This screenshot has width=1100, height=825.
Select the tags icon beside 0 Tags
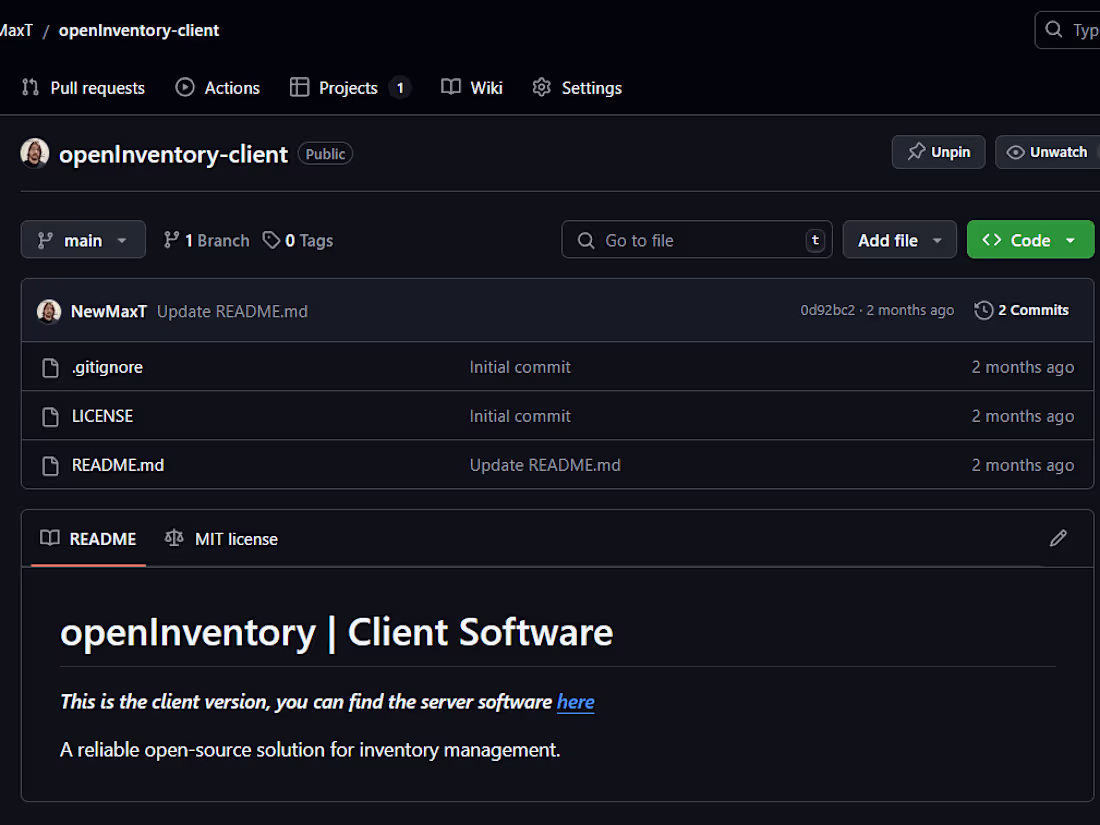point(271,240)
